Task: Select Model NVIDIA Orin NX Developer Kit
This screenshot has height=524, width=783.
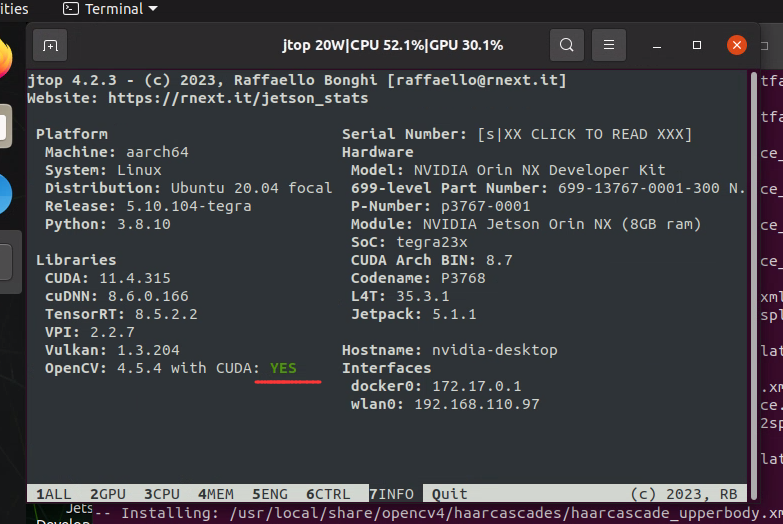Action: click(x=540, y=170)
